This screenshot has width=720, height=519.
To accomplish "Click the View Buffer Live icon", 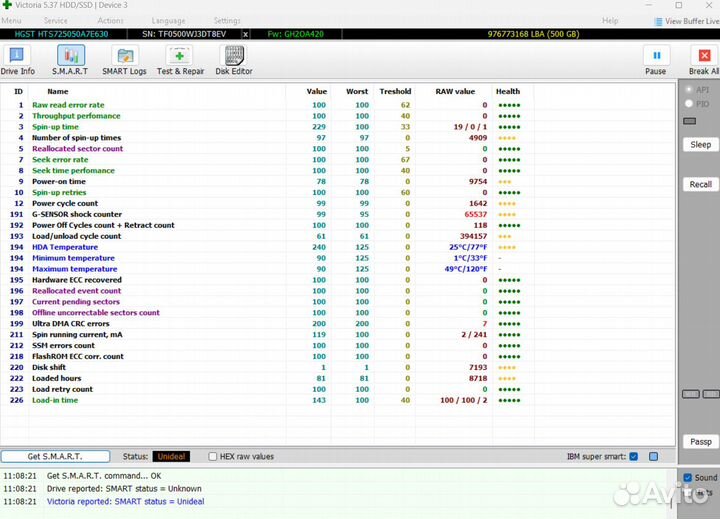I will tap(658, 22).
